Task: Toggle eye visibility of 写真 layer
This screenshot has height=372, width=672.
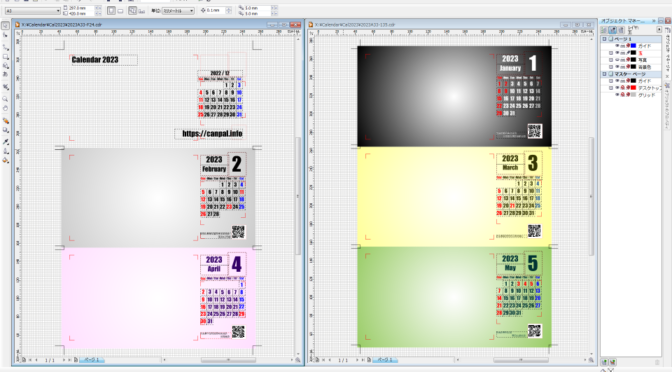Action: pyautogui.click(x=617, y=60)
